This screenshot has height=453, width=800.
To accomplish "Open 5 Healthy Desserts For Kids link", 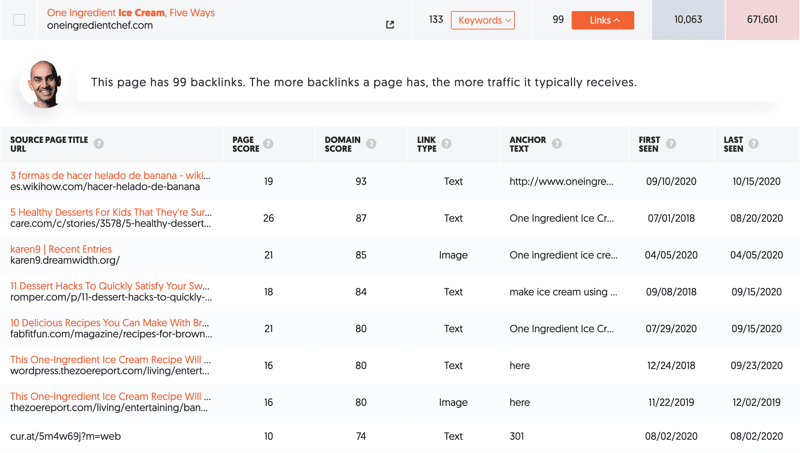I will click(111, 212).
